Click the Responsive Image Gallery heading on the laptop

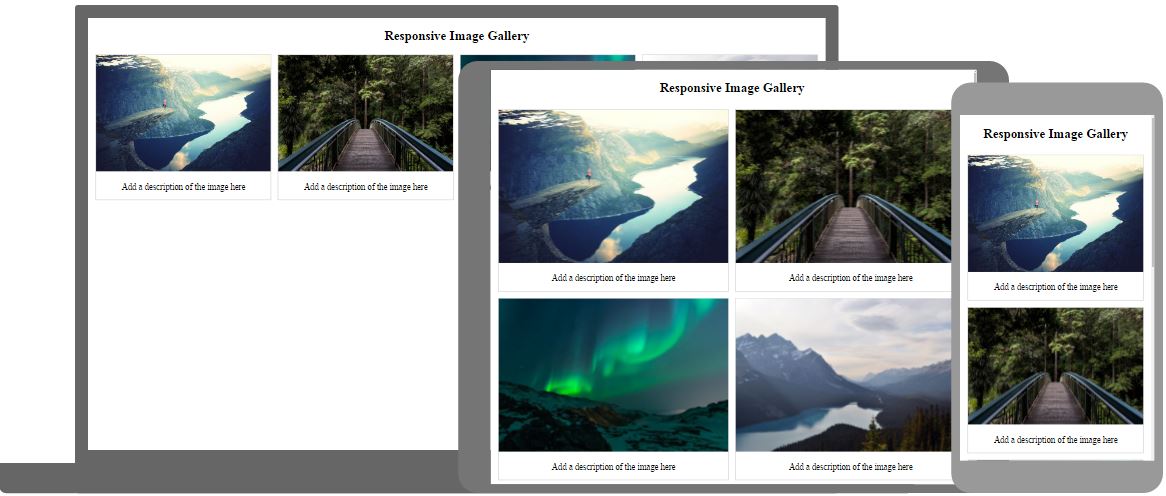click(456, 36)
